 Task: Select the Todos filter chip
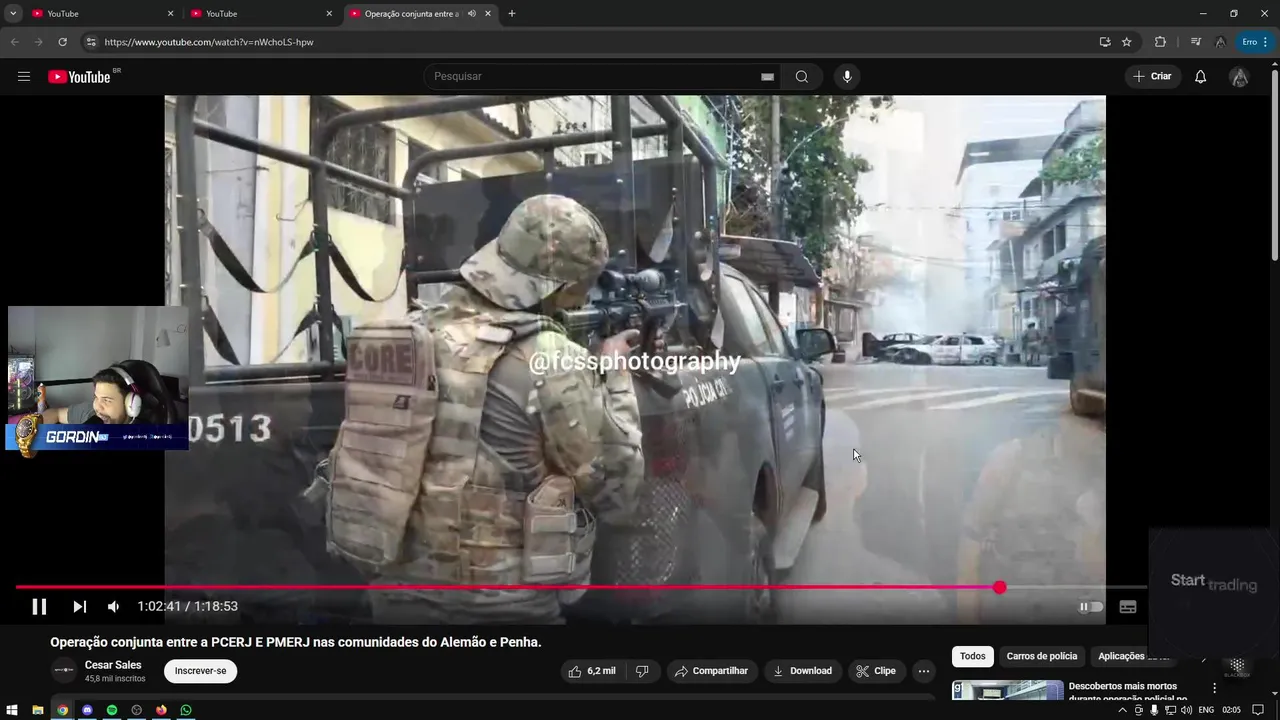(973, 656)
